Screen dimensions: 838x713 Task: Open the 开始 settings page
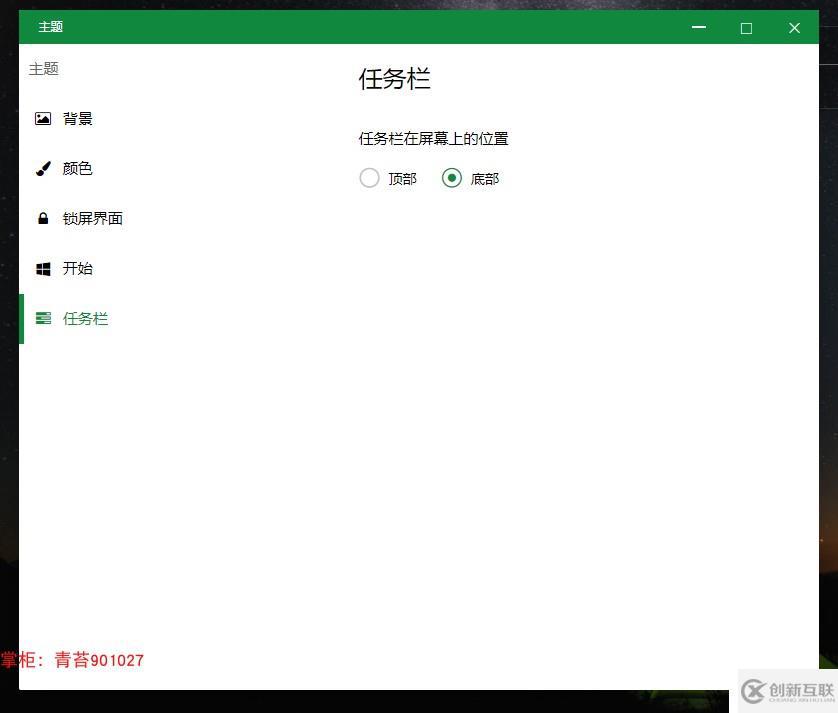(x=77, y=268)
